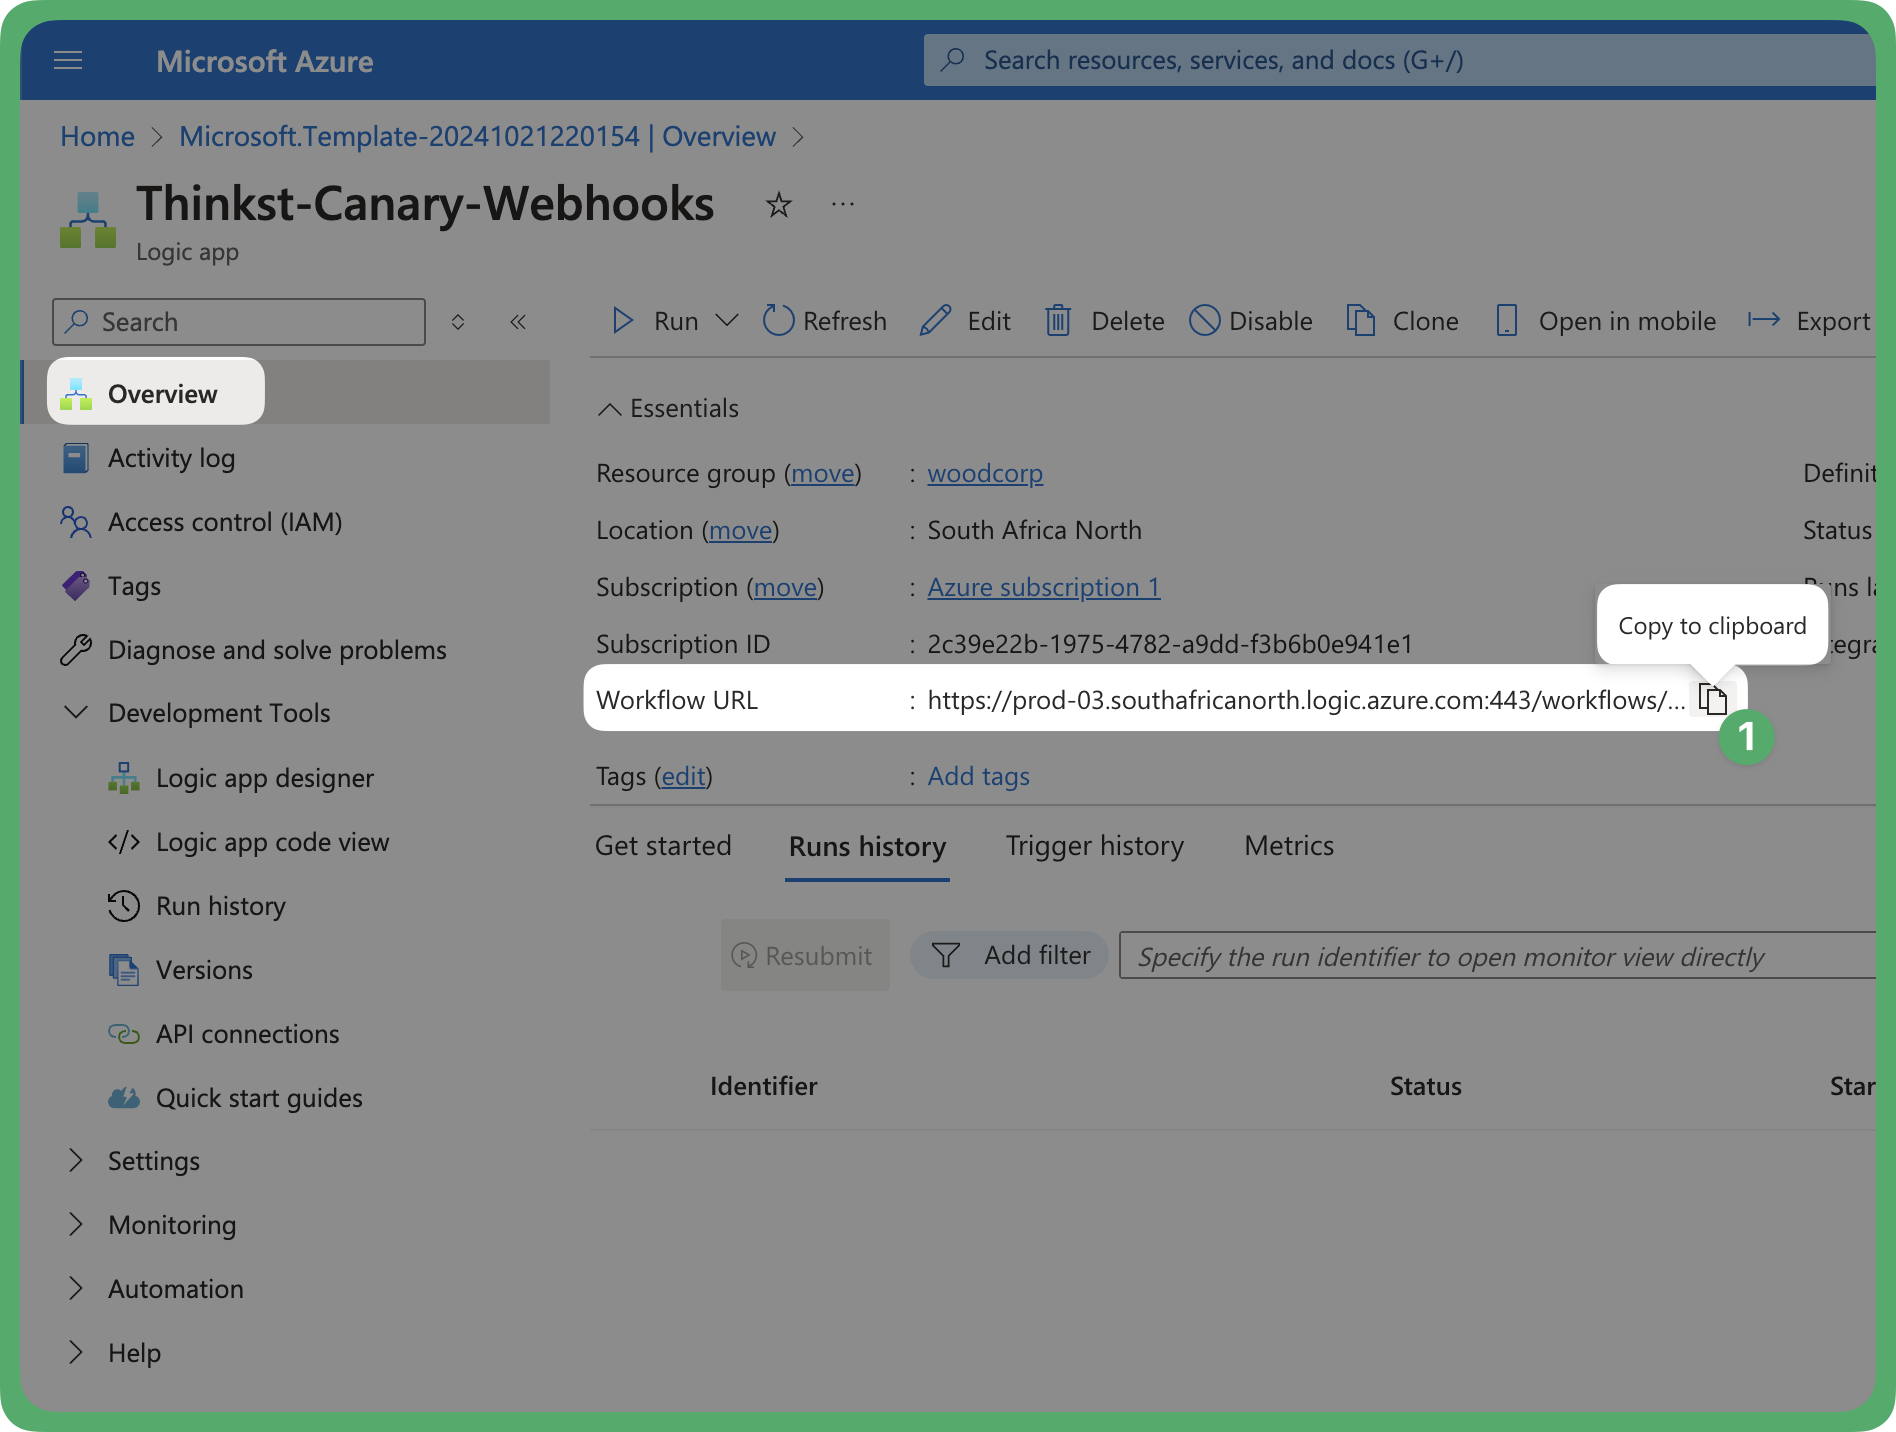Click move link for Resource group
The image size is (1896, 1432).
point(823,473)
